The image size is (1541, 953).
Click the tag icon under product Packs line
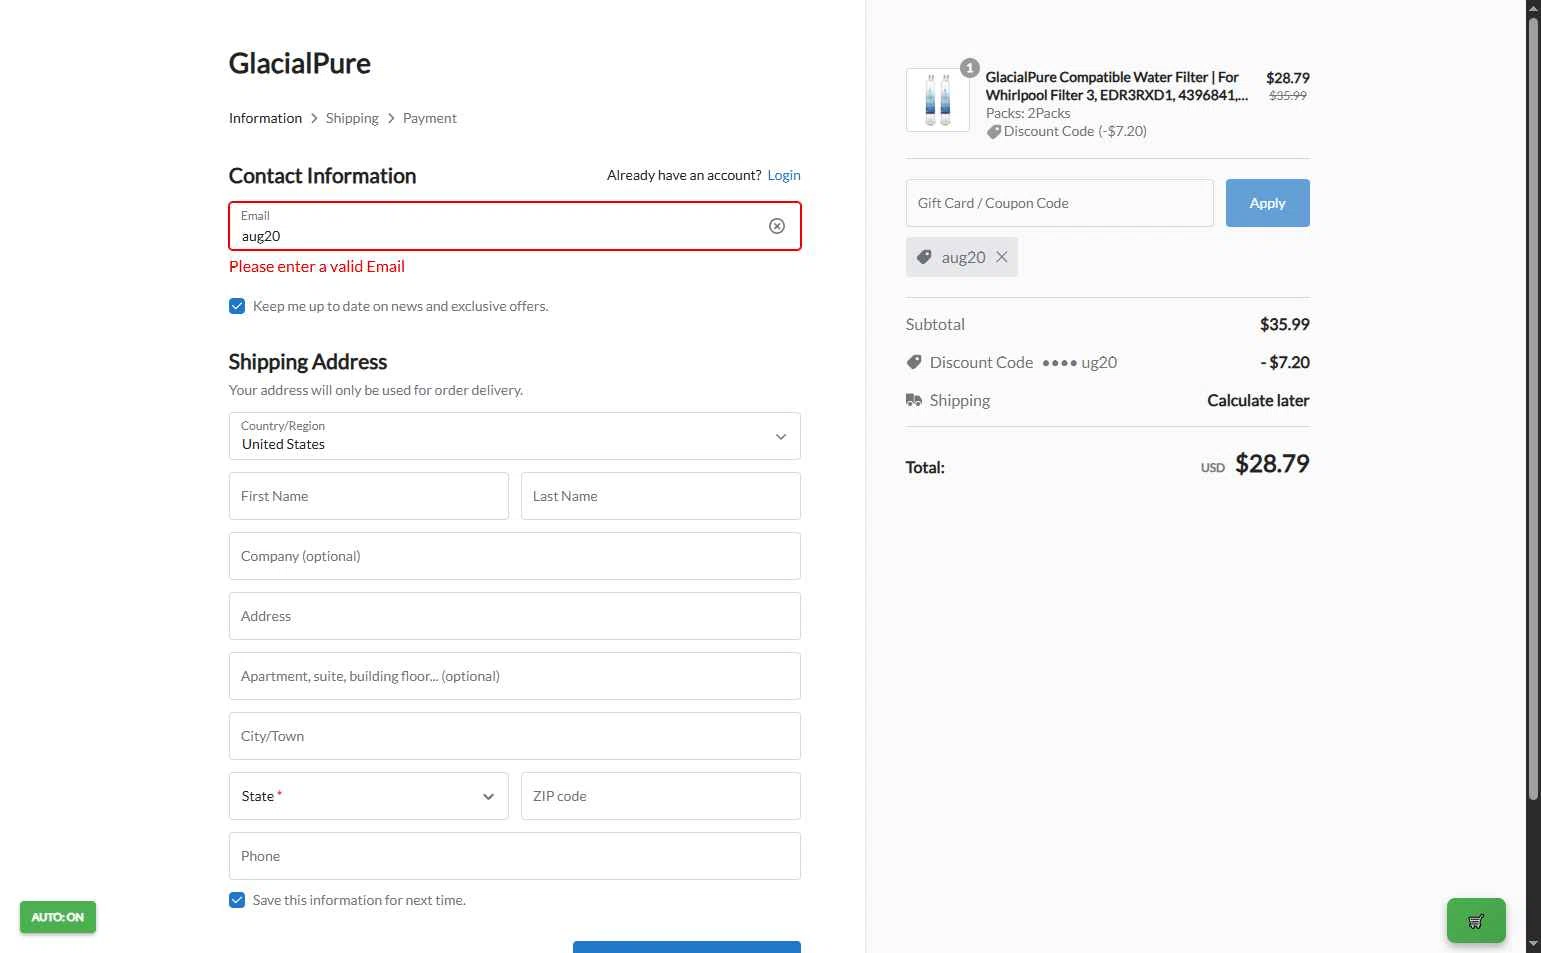click(994, 132)
